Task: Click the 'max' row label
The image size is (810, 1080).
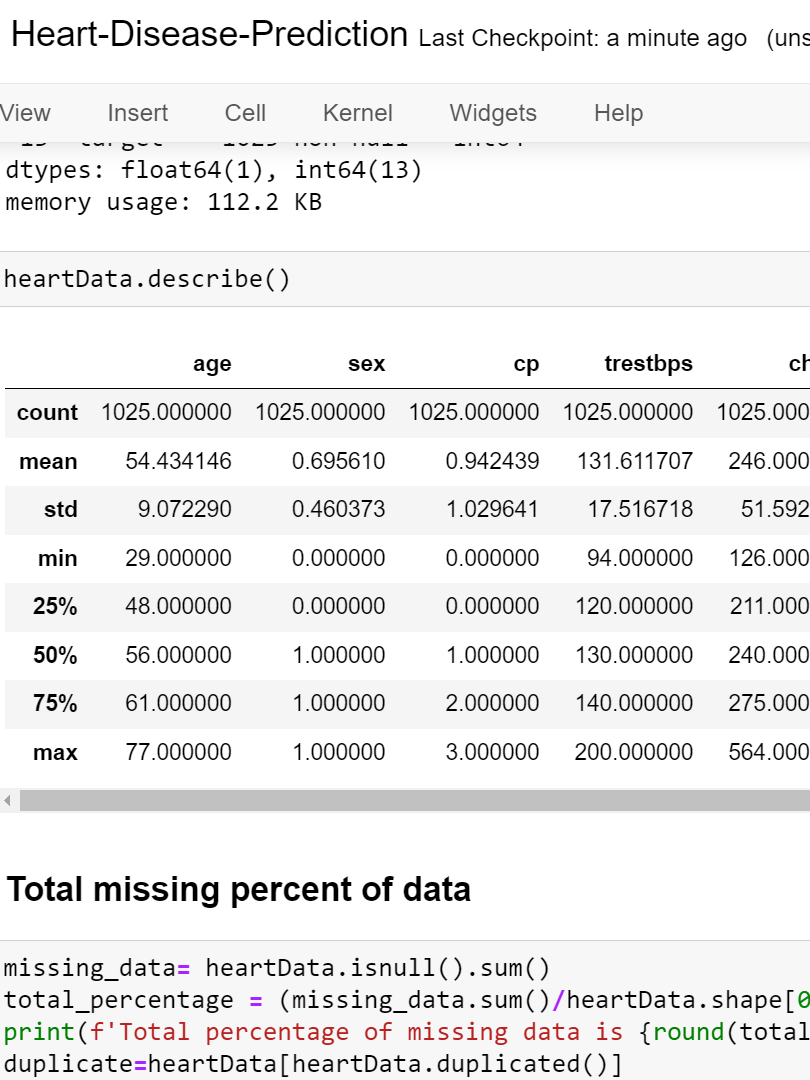Action: (55, 752)
